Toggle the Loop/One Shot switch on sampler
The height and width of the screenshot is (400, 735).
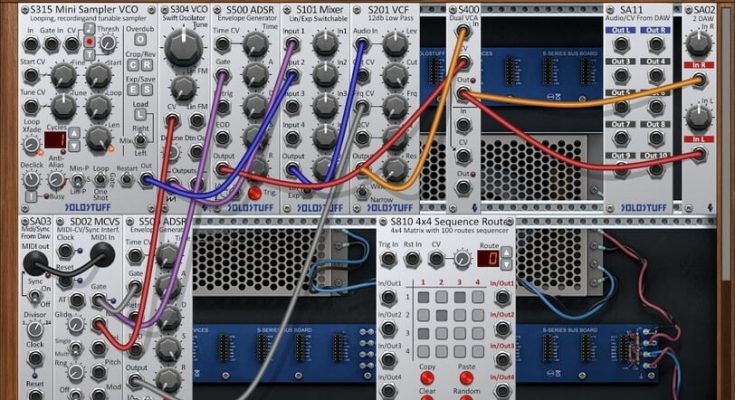pyautogui.click(x=99, y=178)
